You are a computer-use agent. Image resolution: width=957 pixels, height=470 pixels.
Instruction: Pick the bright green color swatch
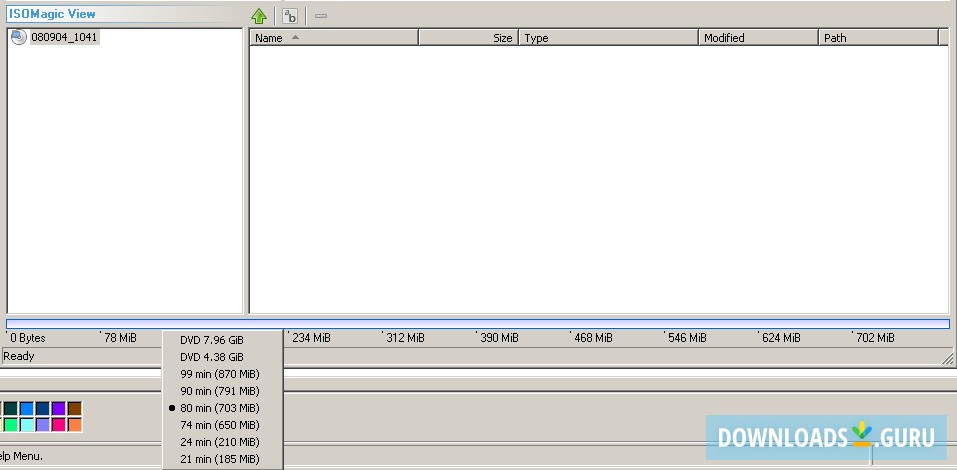pyautogui.click(x=10, y=424)
